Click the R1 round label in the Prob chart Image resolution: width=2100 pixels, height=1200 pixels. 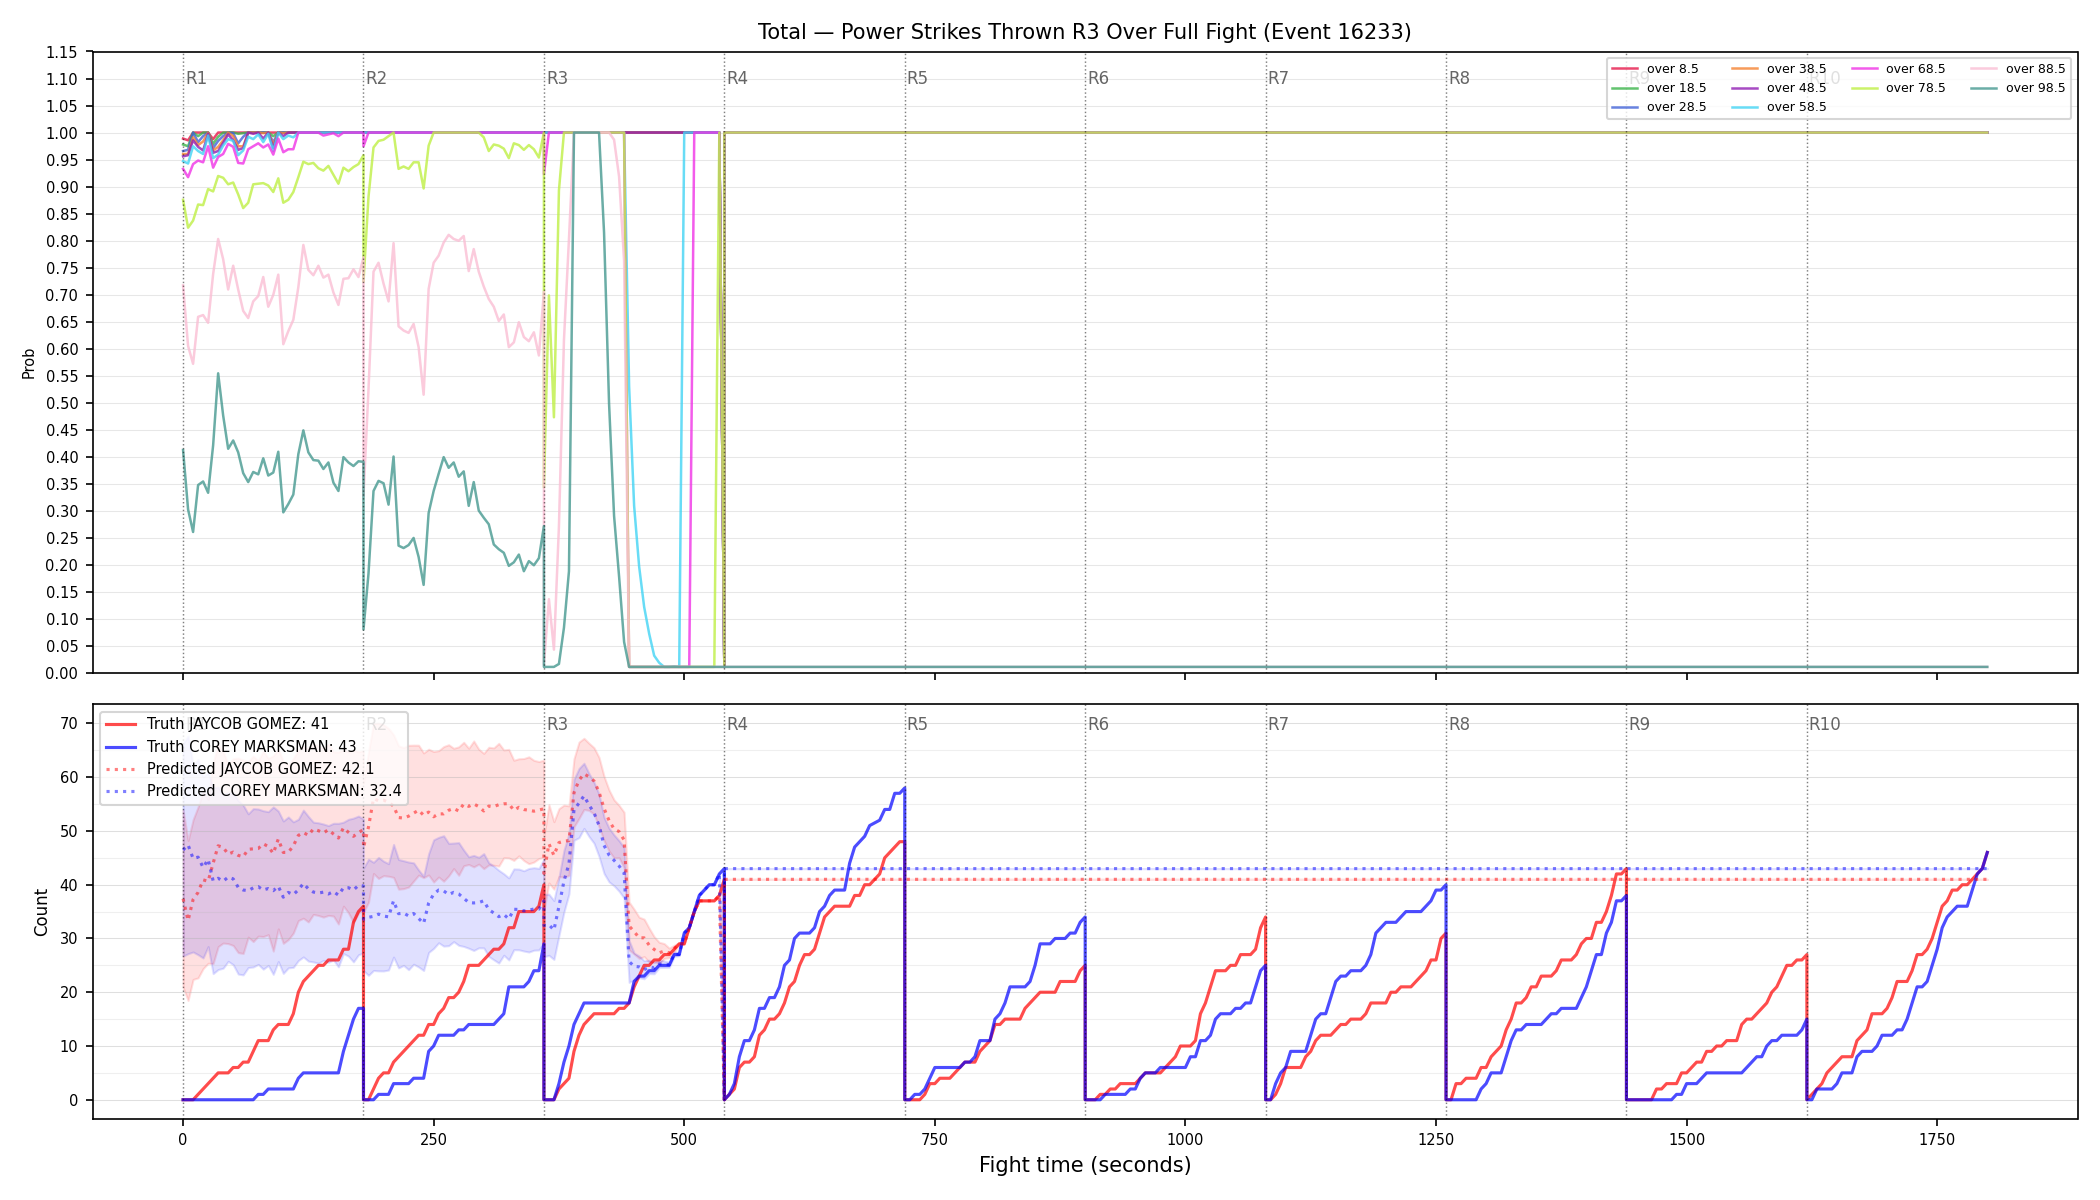(196, 78)
